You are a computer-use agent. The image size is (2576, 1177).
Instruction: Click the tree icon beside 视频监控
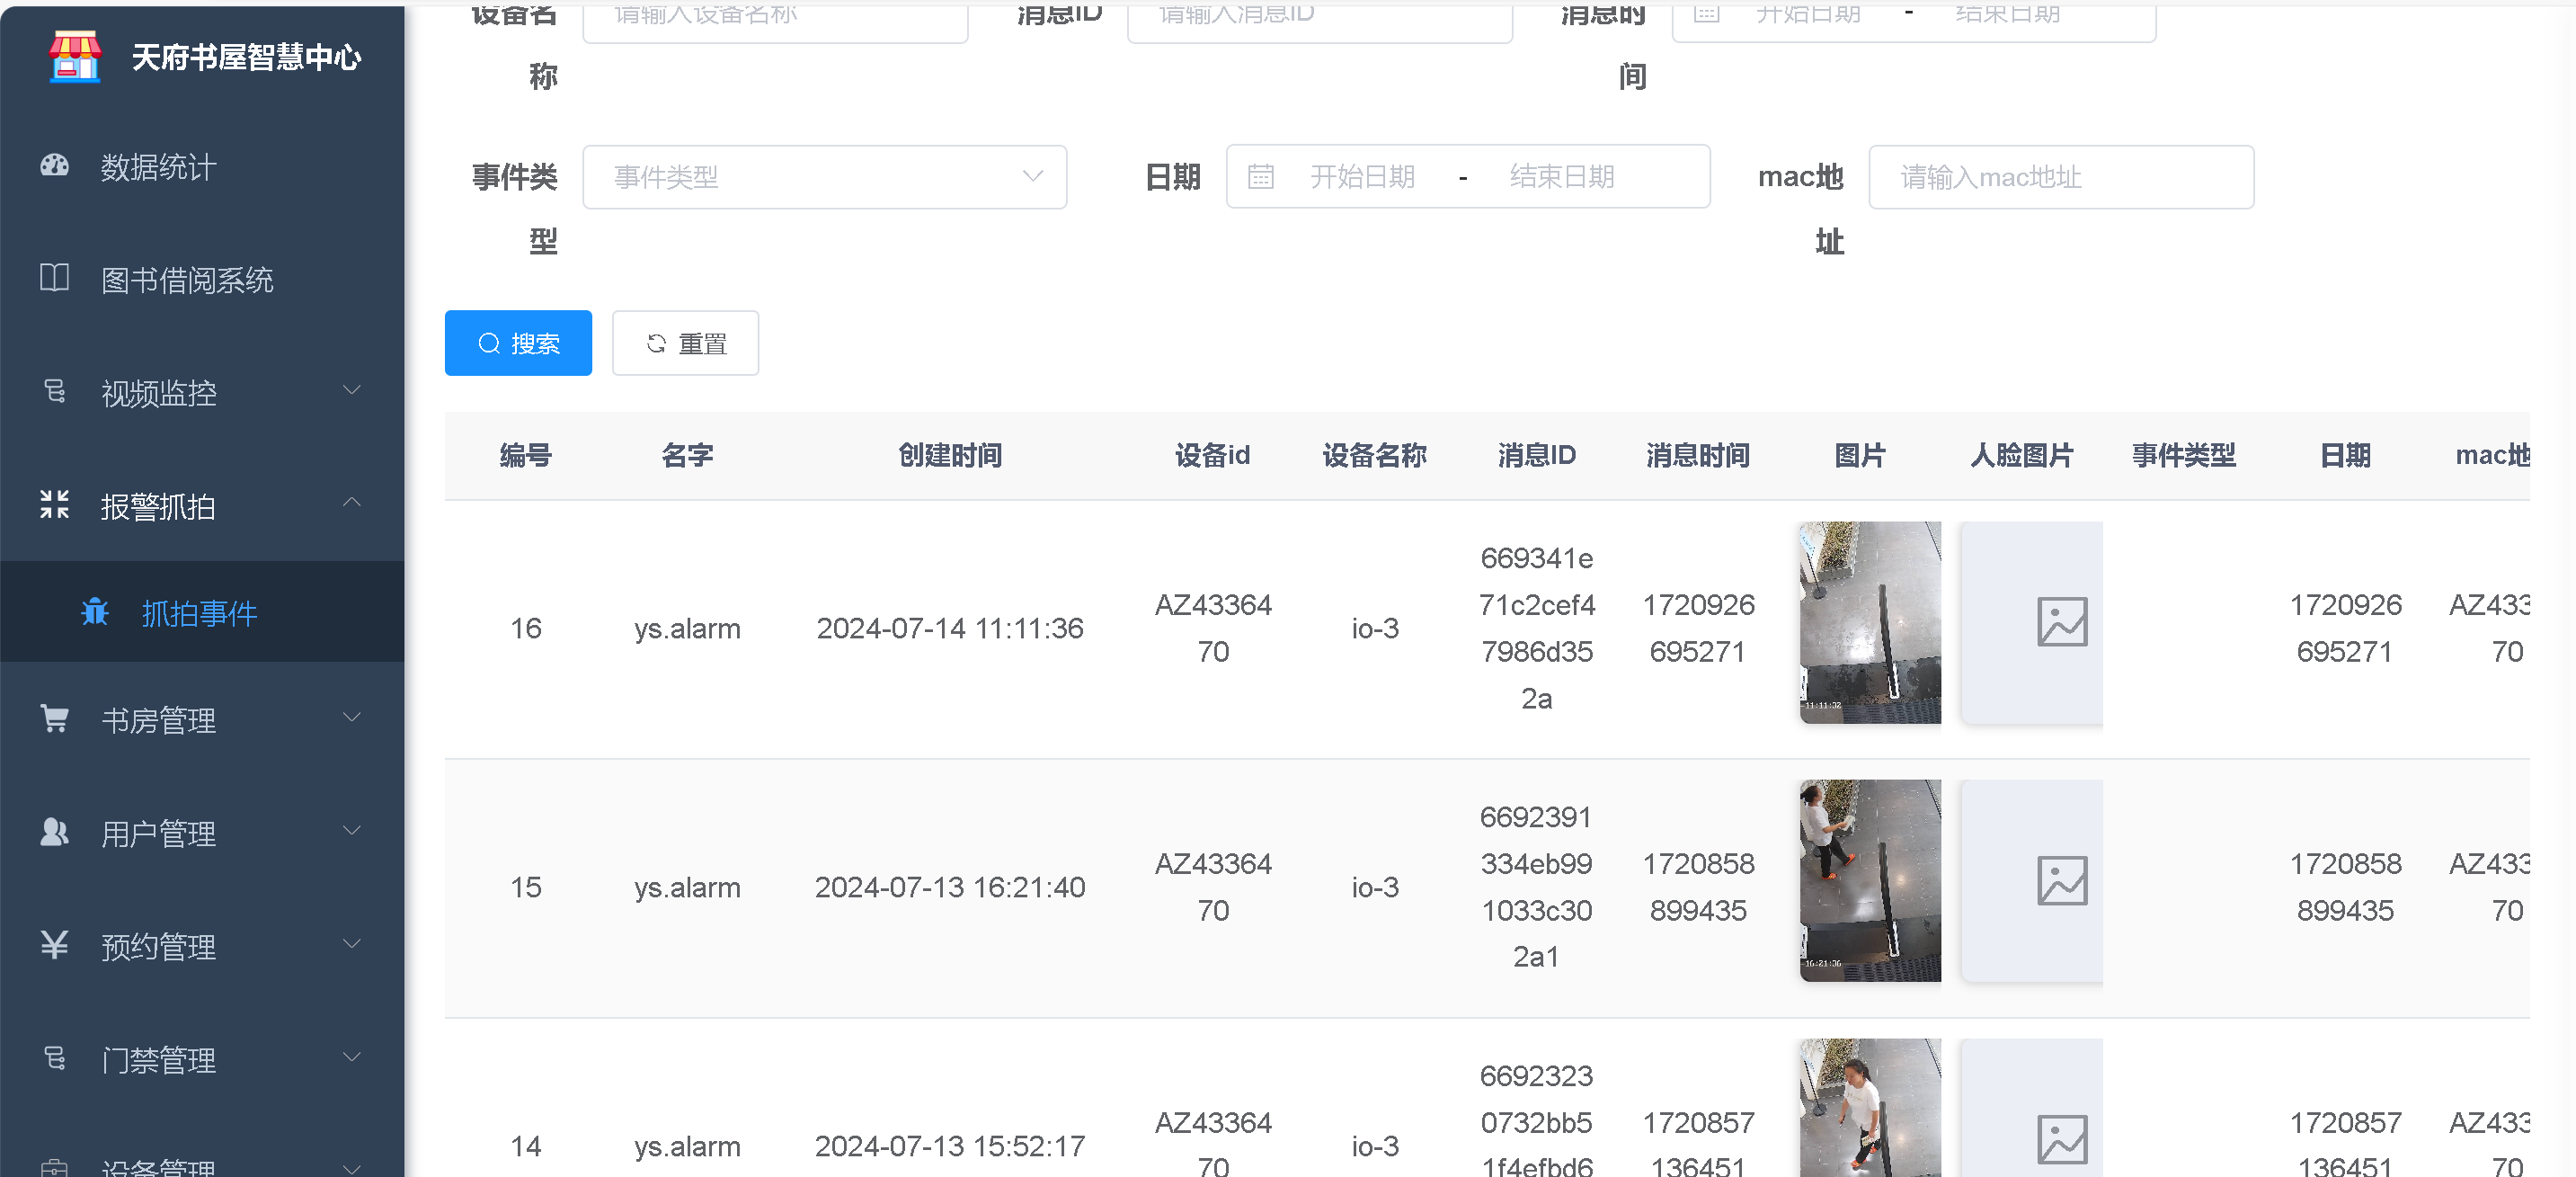(54, 391)
